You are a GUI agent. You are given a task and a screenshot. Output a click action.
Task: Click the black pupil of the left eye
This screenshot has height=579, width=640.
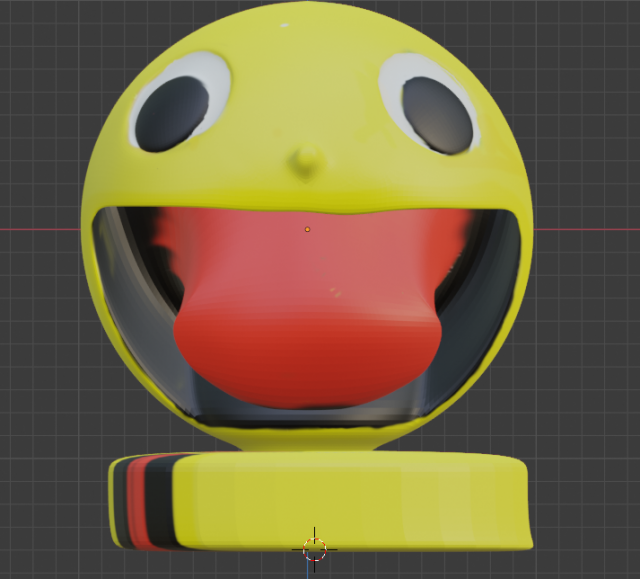(x=172, y=114)
